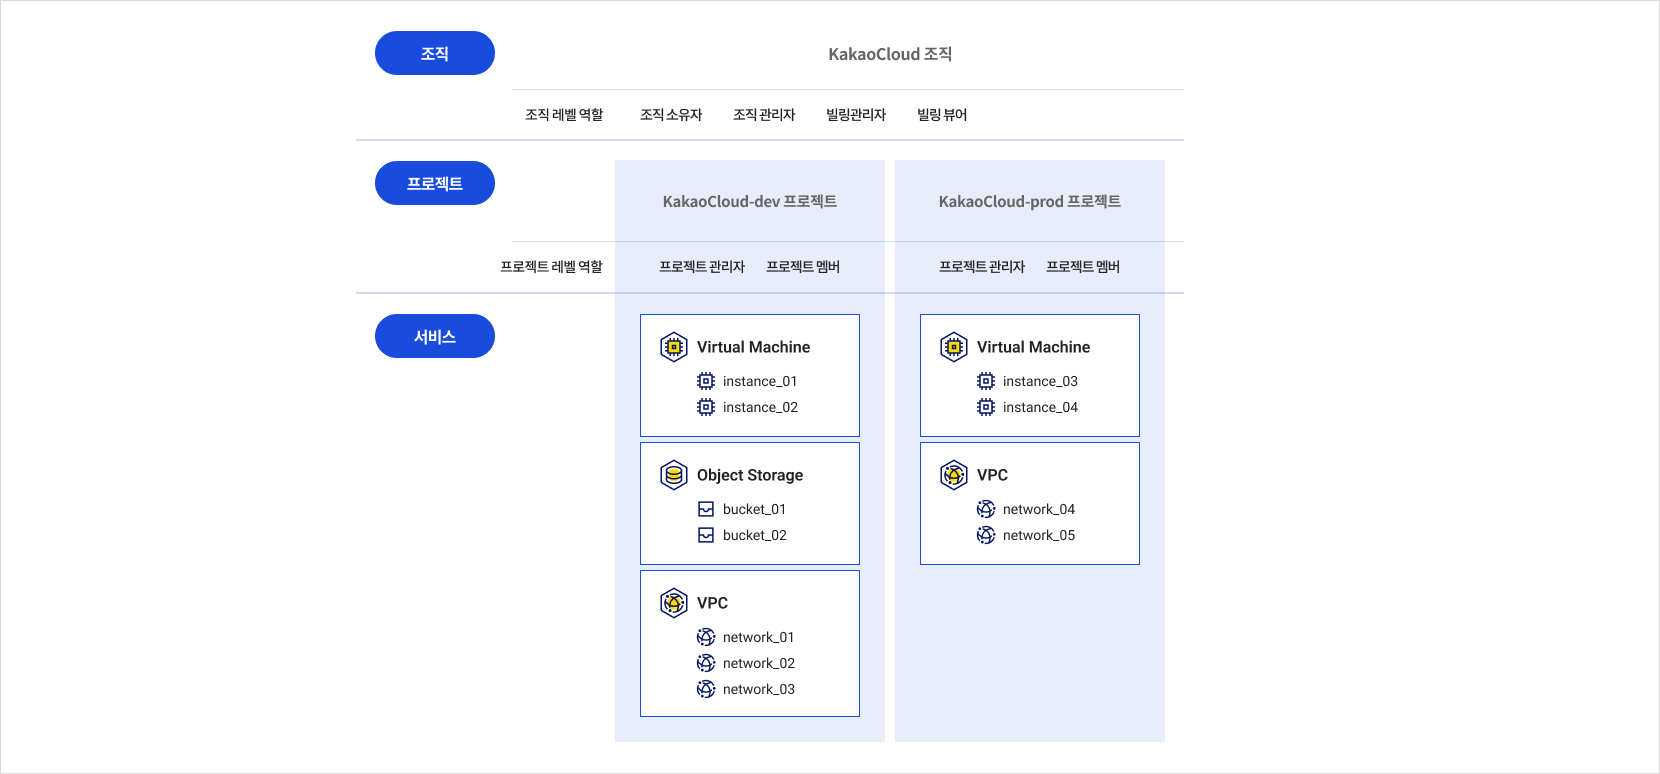Select the network_02 entry
1660x774 pixels.
coord(759,663)
